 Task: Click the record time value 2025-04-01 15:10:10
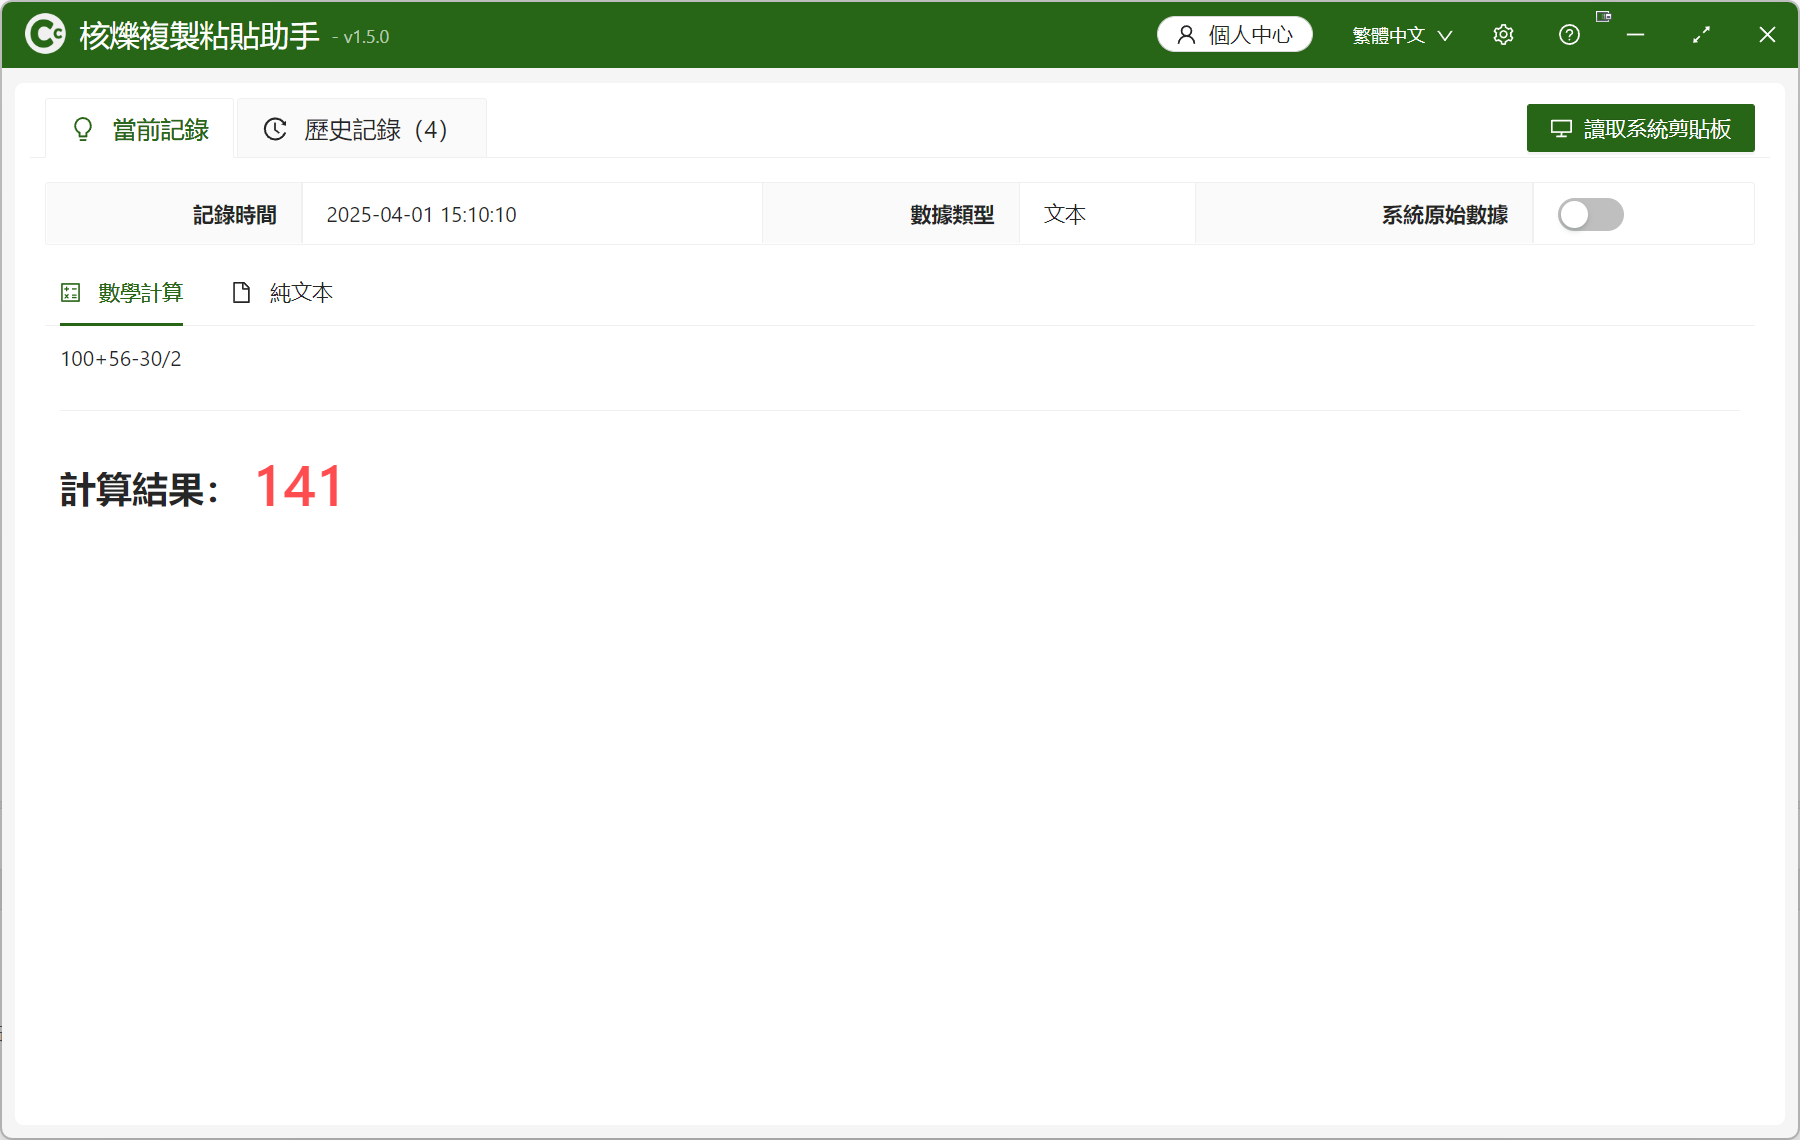pyautogui.click(x=421, y=215)
